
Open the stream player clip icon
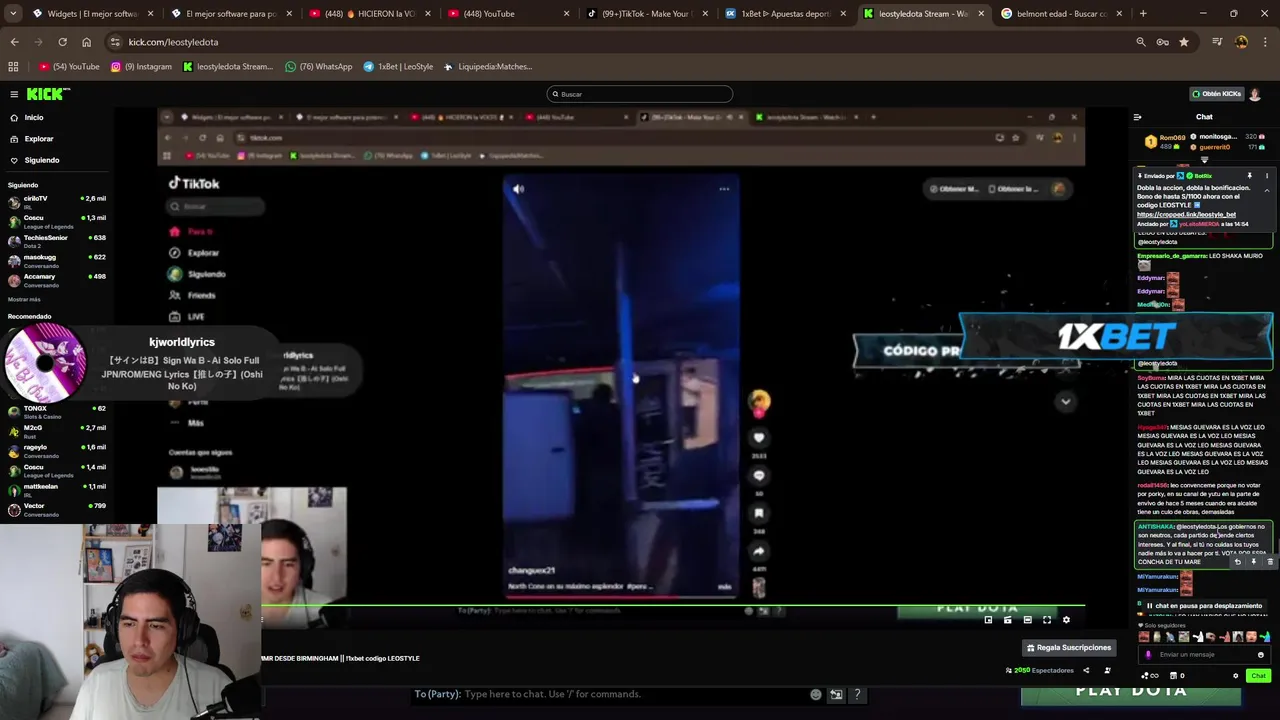tap(1007, 620)
